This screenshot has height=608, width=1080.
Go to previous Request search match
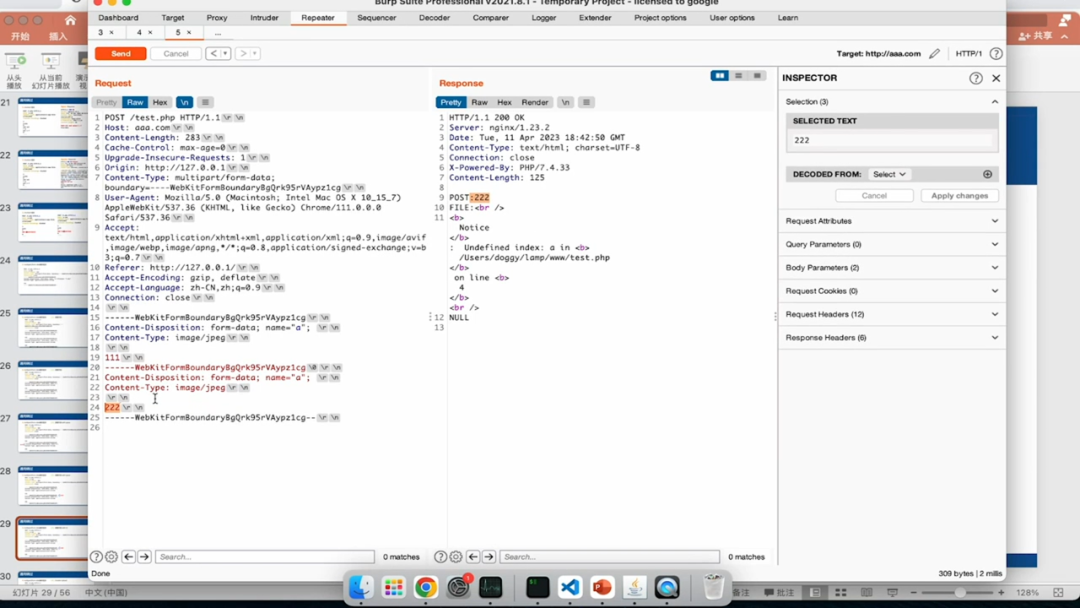coord(128,556)
